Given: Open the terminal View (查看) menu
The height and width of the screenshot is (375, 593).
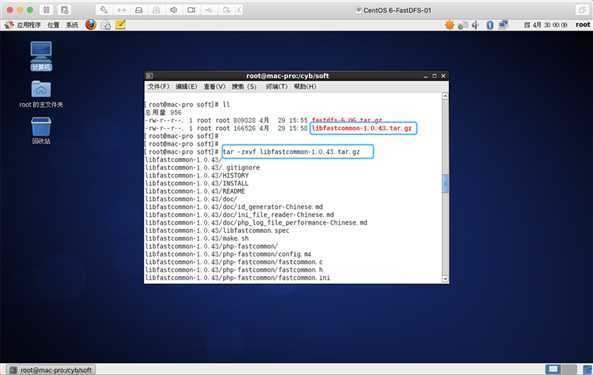Looking at the screenshot, I should coord(214,87).
